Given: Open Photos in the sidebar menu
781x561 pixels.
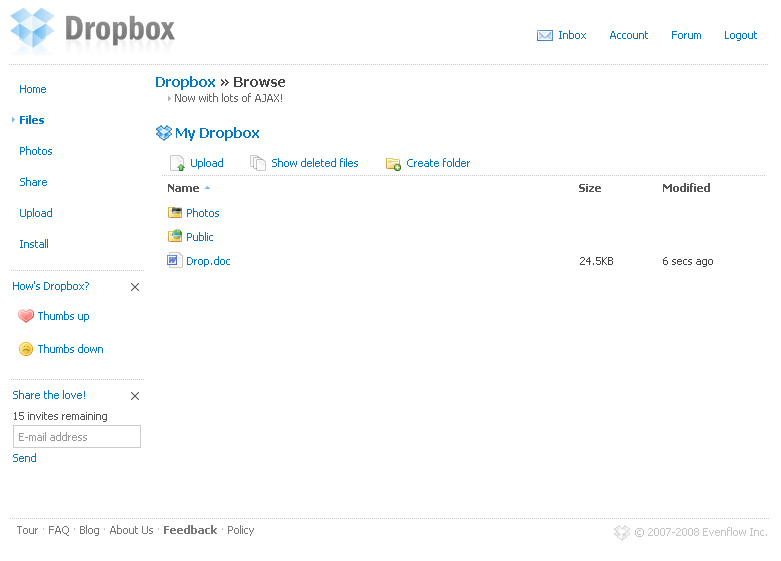Looking at the screenshot, I should 35,151.
